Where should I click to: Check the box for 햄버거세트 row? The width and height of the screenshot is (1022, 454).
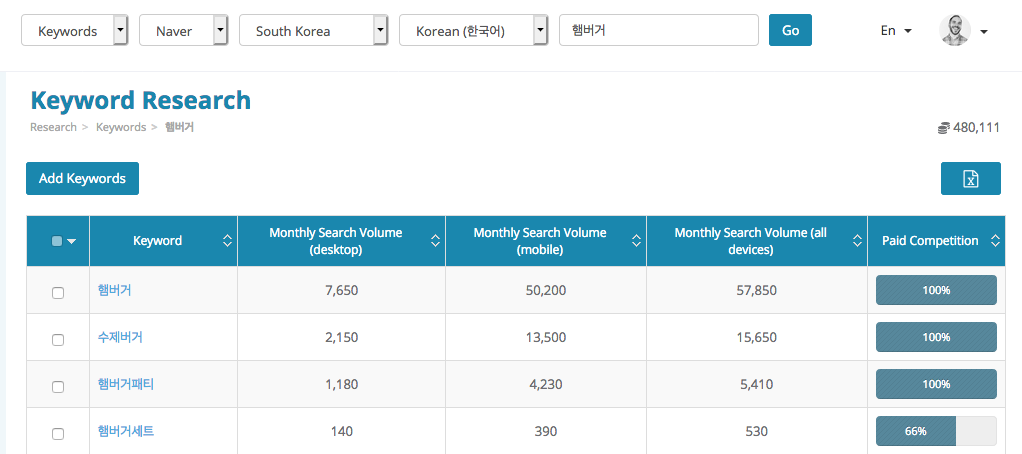click(58, 434)
